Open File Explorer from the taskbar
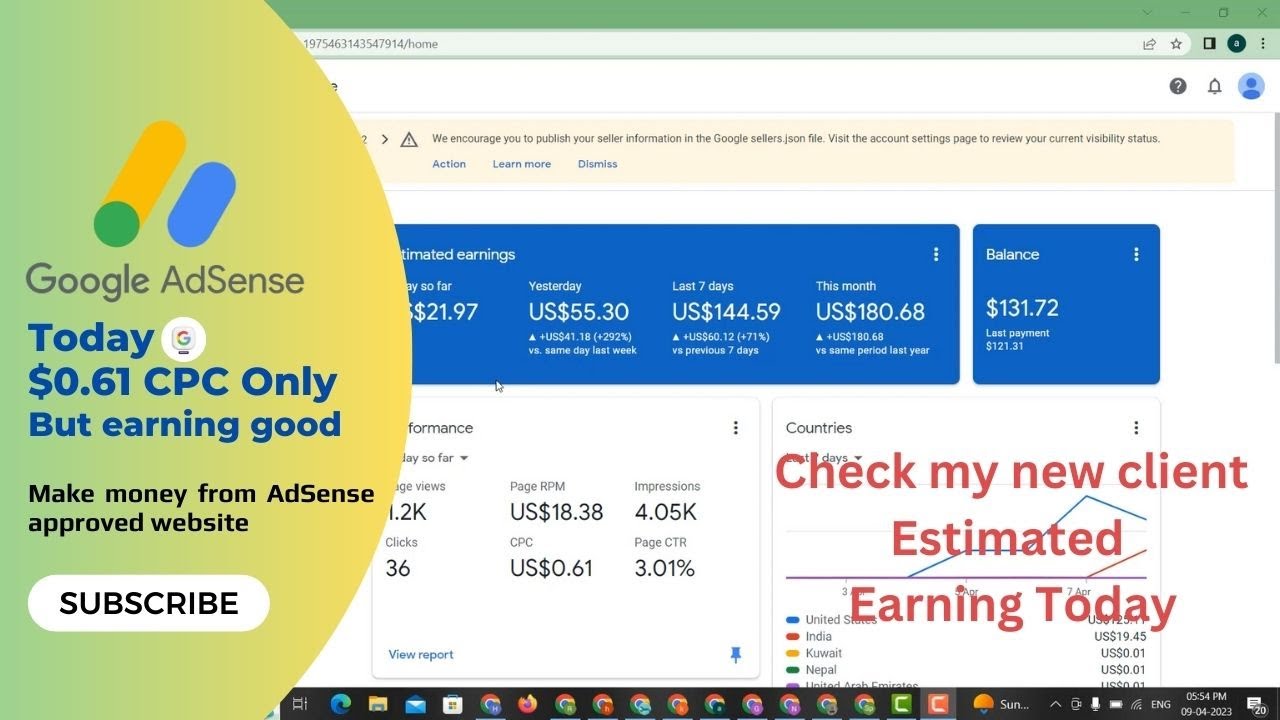The image size is (1280, 720). point(378,704)
